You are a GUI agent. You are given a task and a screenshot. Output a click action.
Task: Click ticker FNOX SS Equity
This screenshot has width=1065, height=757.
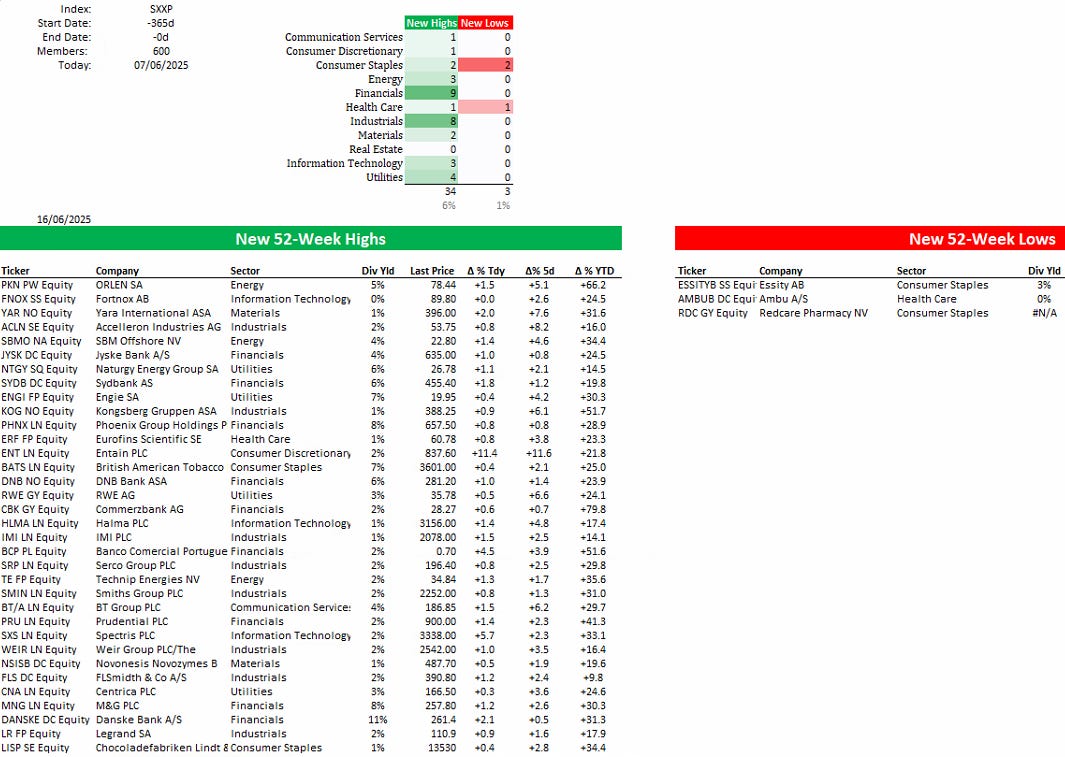click(x=38, y=299)
